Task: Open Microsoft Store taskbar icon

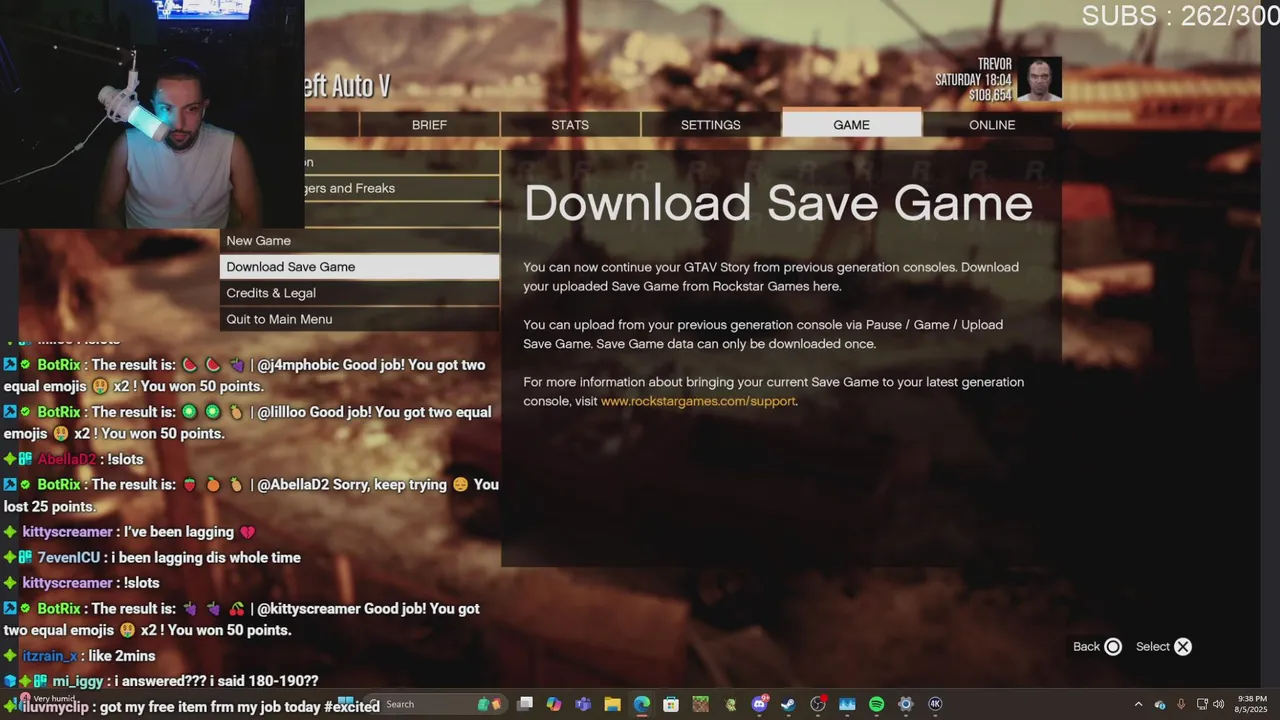Action: 671,704
